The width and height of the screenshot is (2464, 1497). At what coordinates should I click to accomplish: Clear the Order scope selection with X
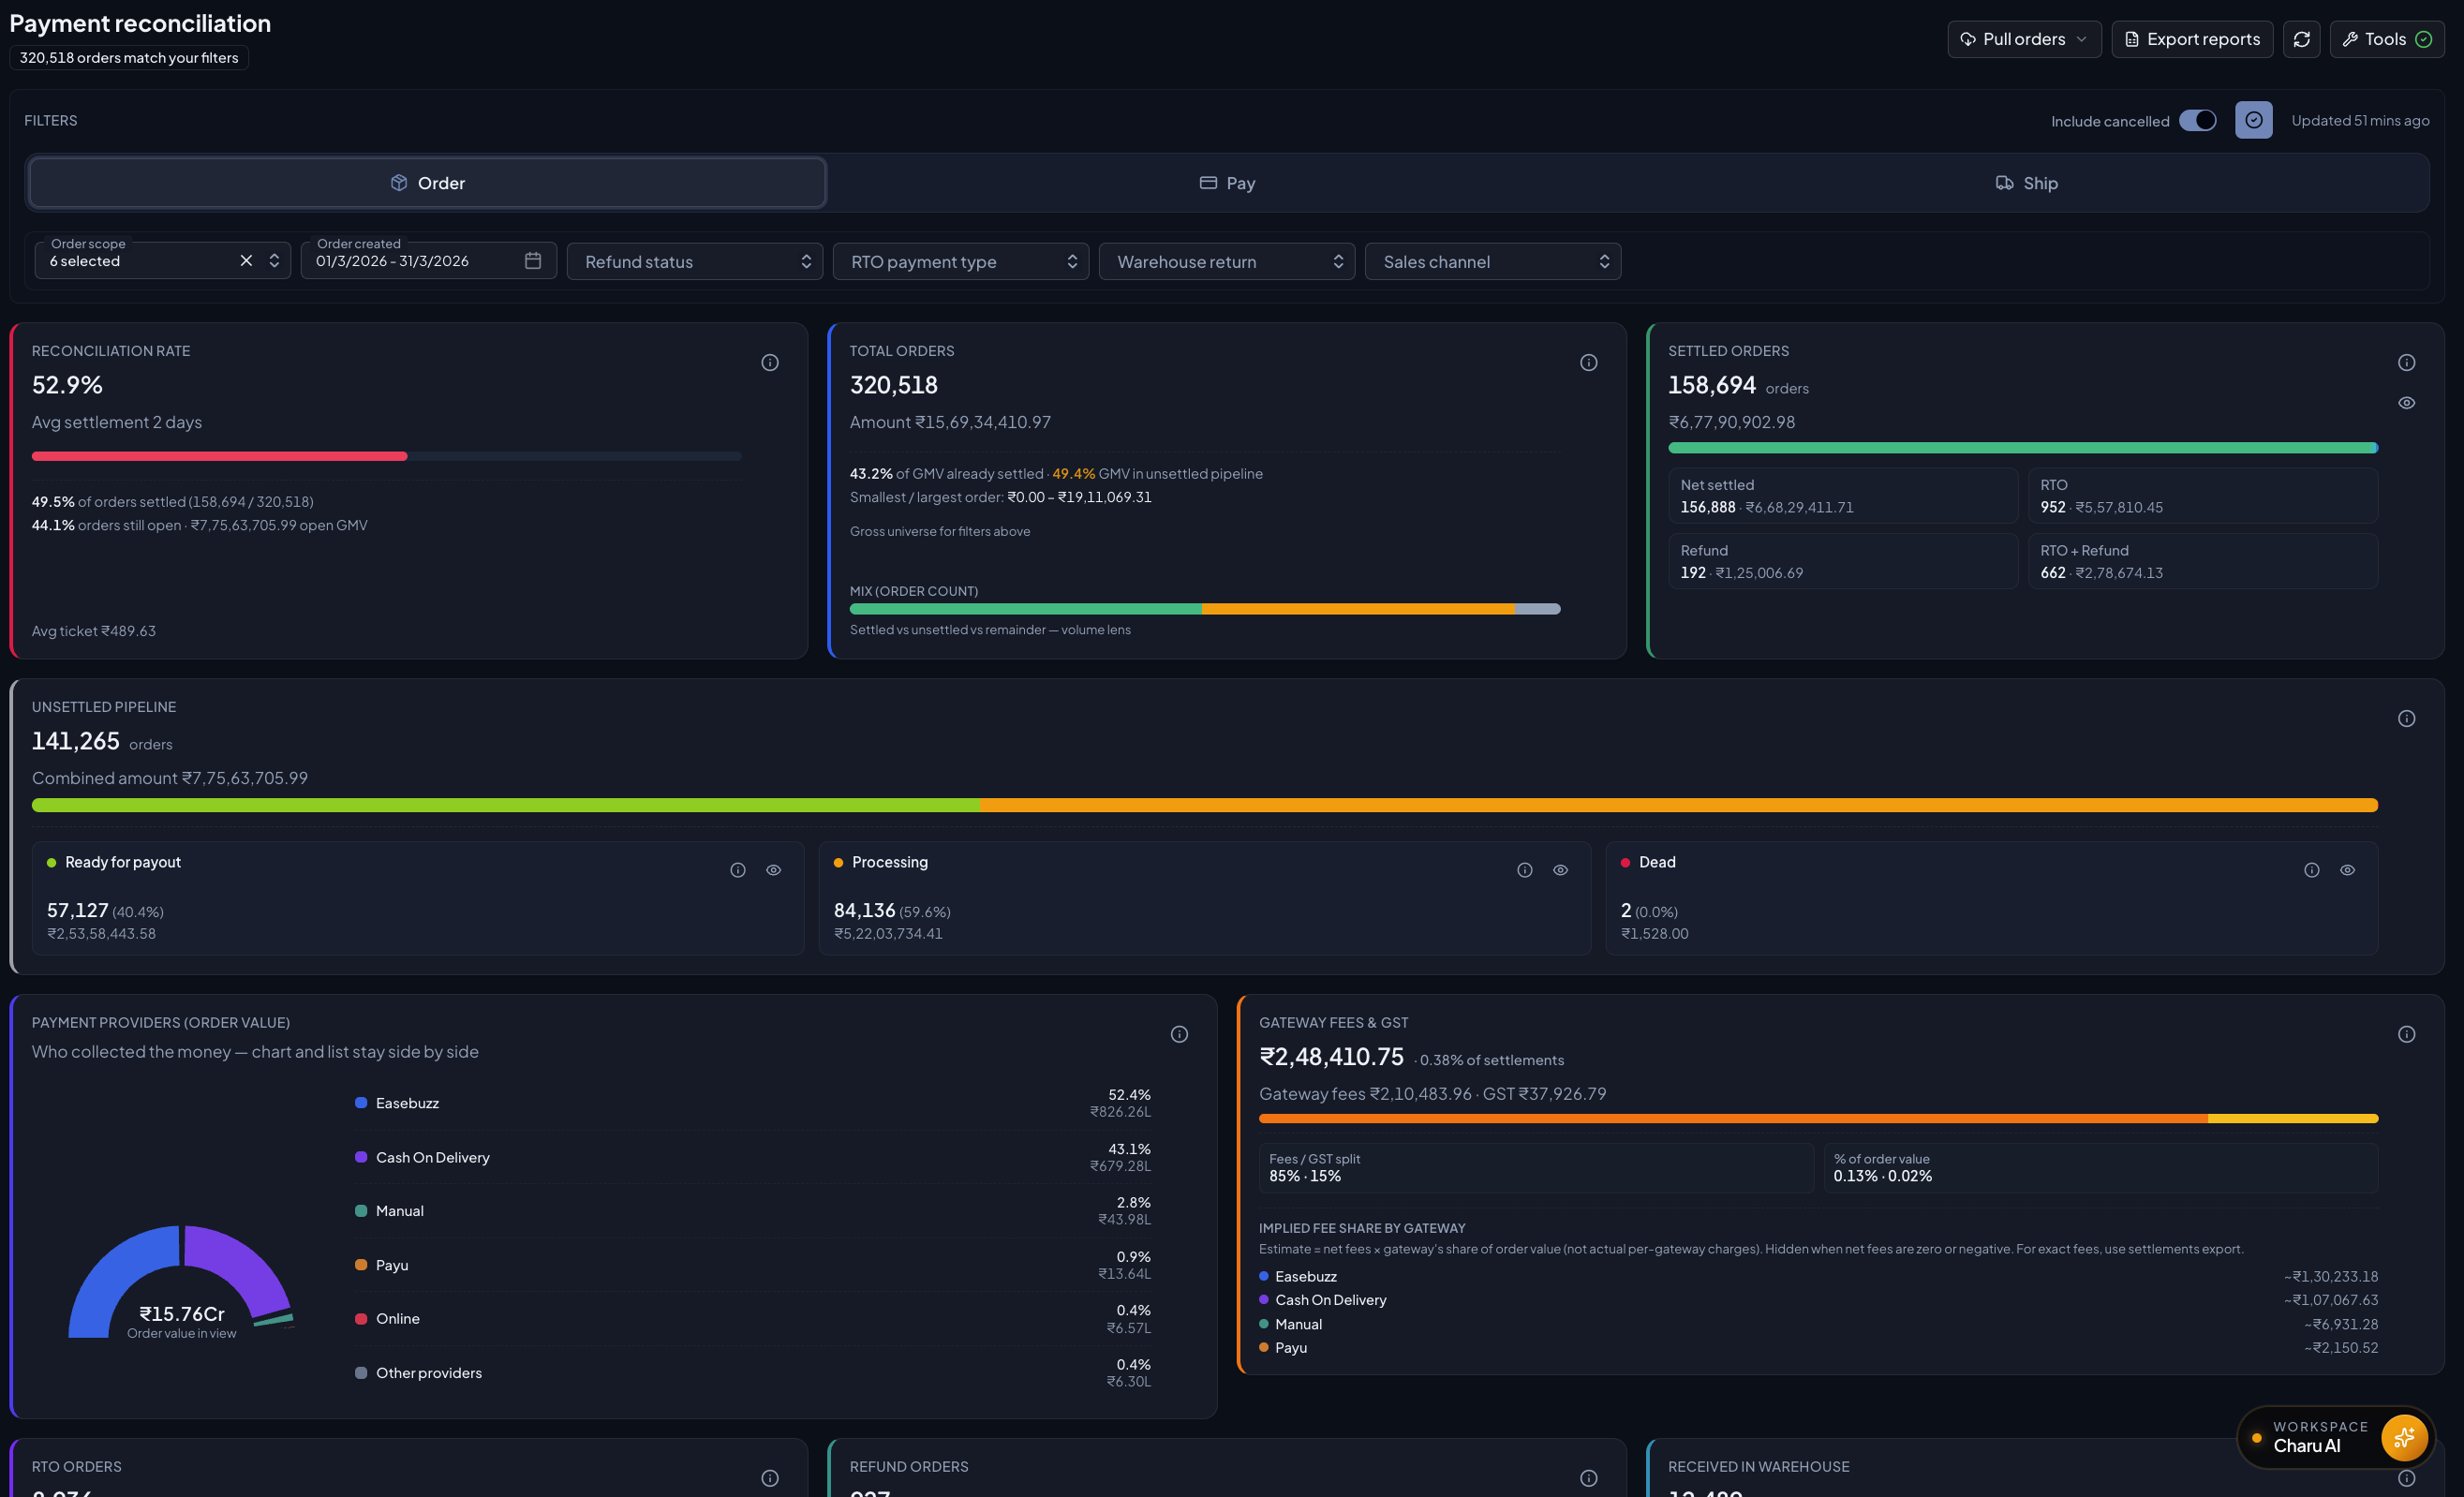coord(246,261)
